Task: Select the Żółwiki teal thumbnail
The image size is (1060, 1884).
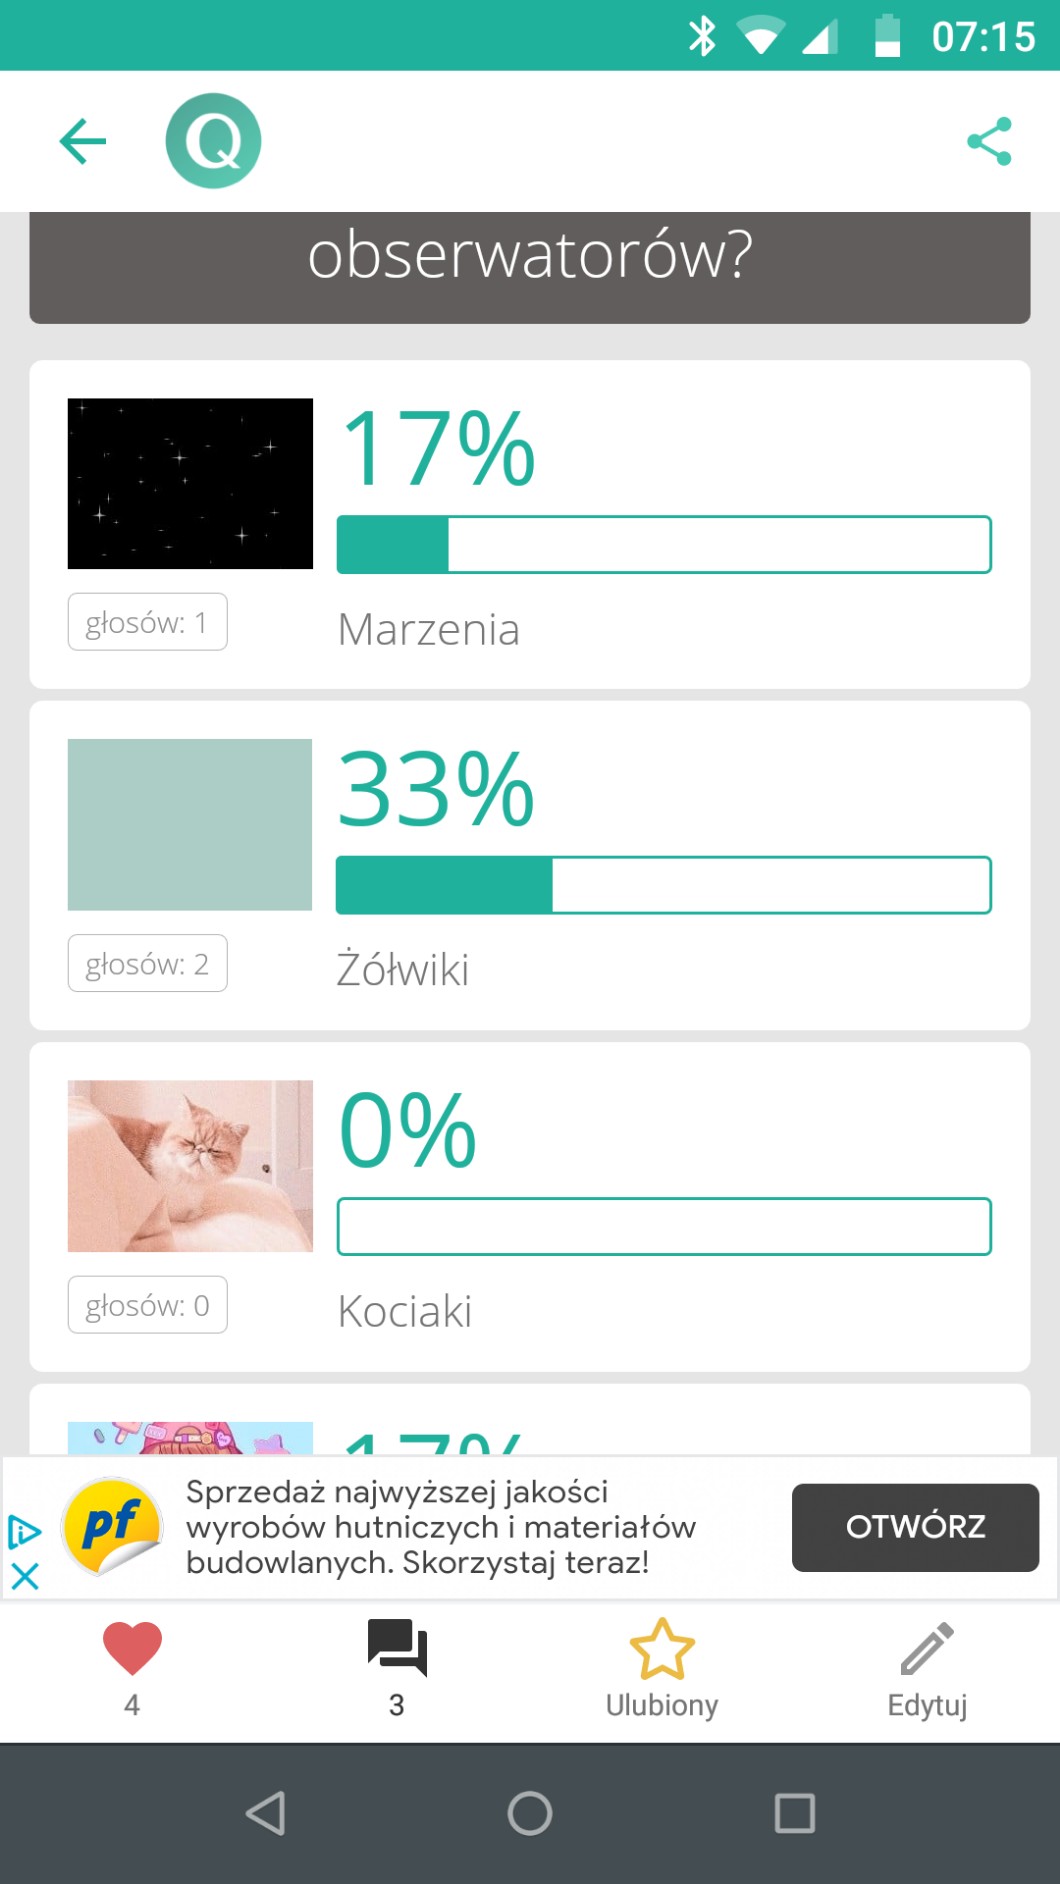Action: click(190, 825)
